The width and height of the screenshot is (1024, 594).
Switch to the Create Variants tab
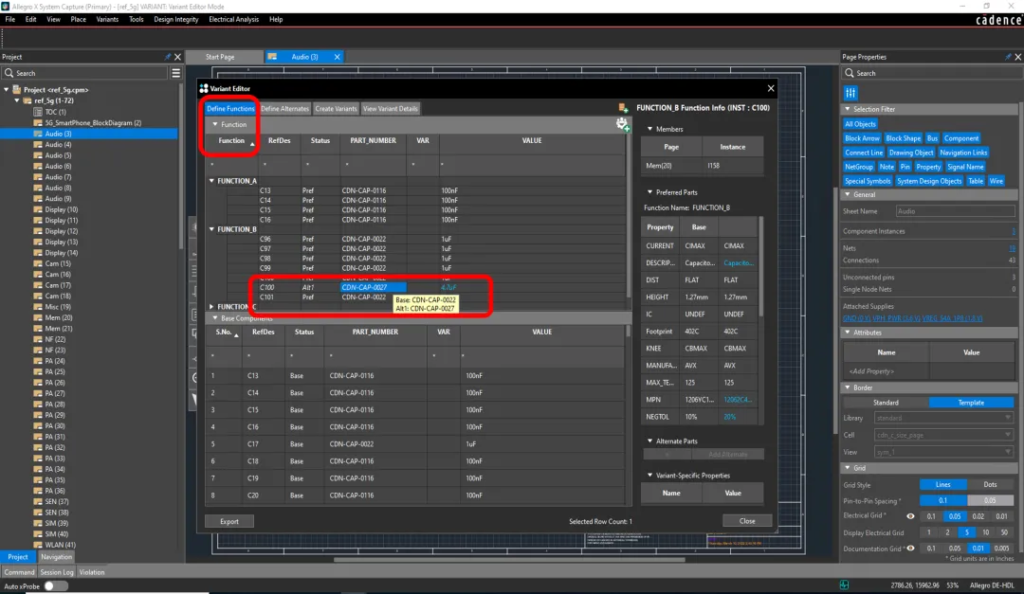pyautogui.click(x=335, y=108)
